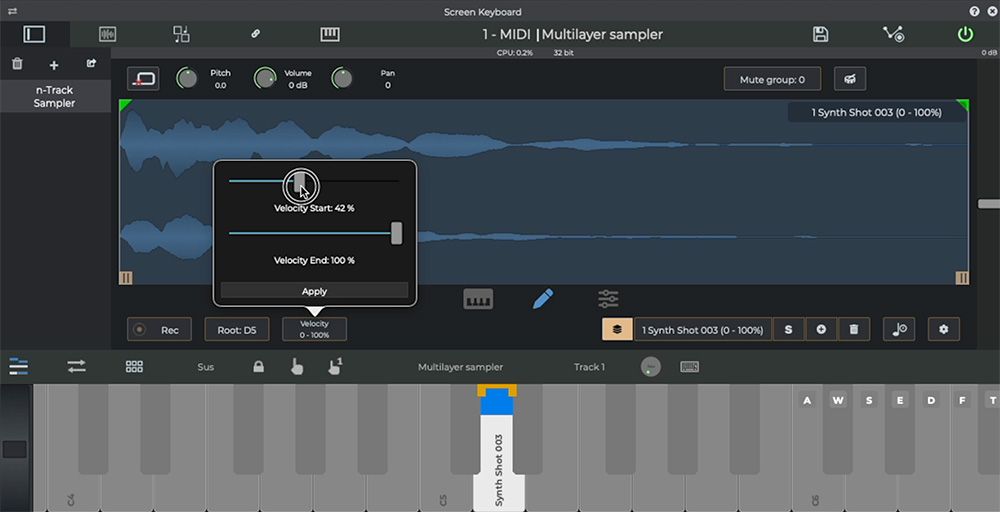The width and height of the screenshot is (1000, 512).
Task: Delete the layer with the trash icon
Action: pyautogui.click(x=854, y=330)
